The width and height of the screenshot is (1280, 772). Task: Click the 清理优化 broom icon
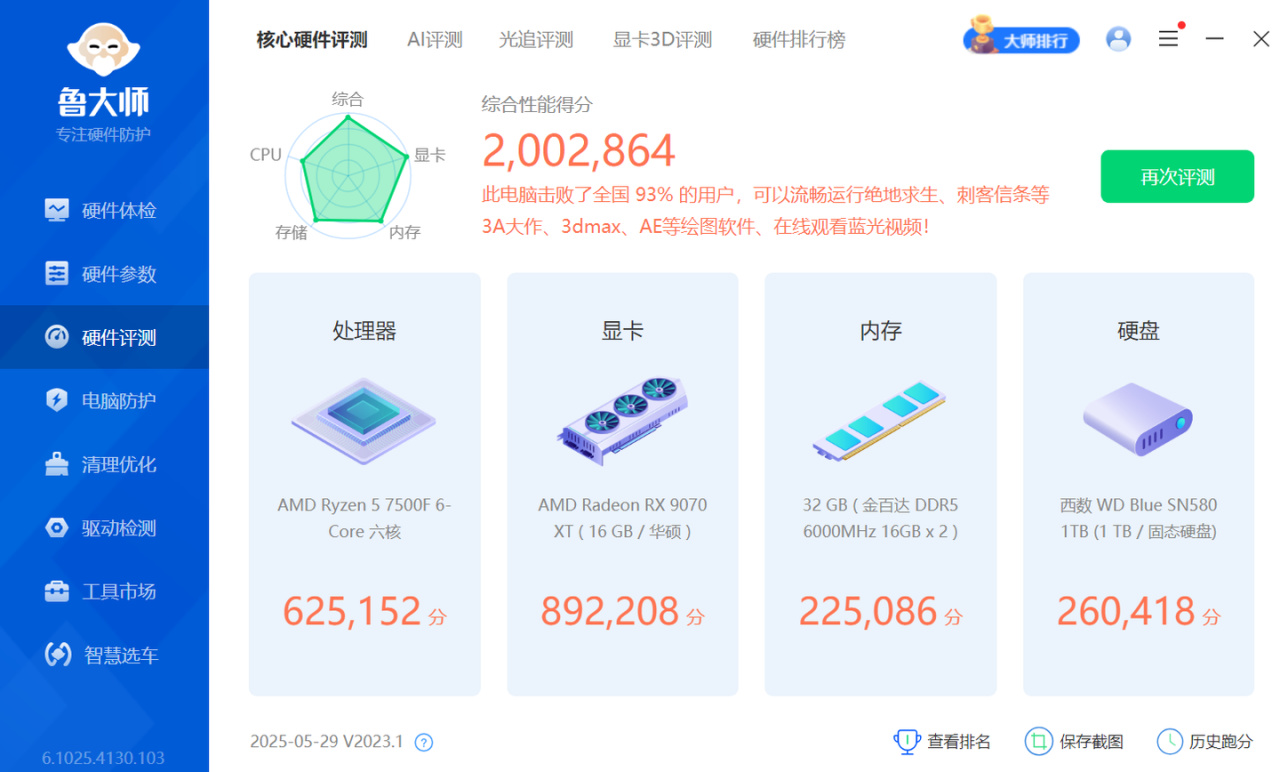click(57, 464)
